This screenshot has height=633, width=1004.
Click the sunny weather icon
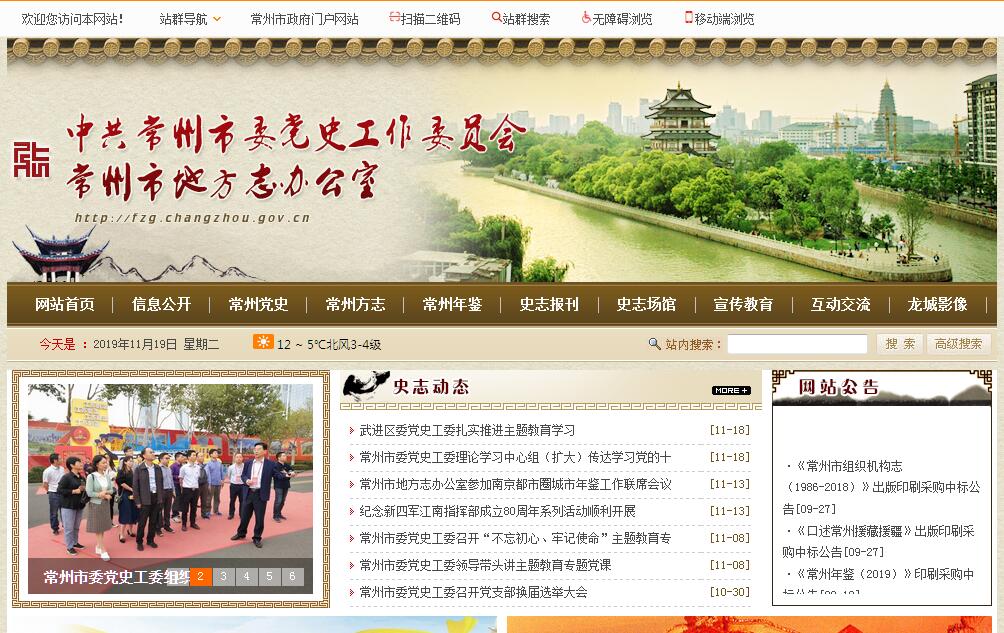pyautogui.click(x=263, y=342)
